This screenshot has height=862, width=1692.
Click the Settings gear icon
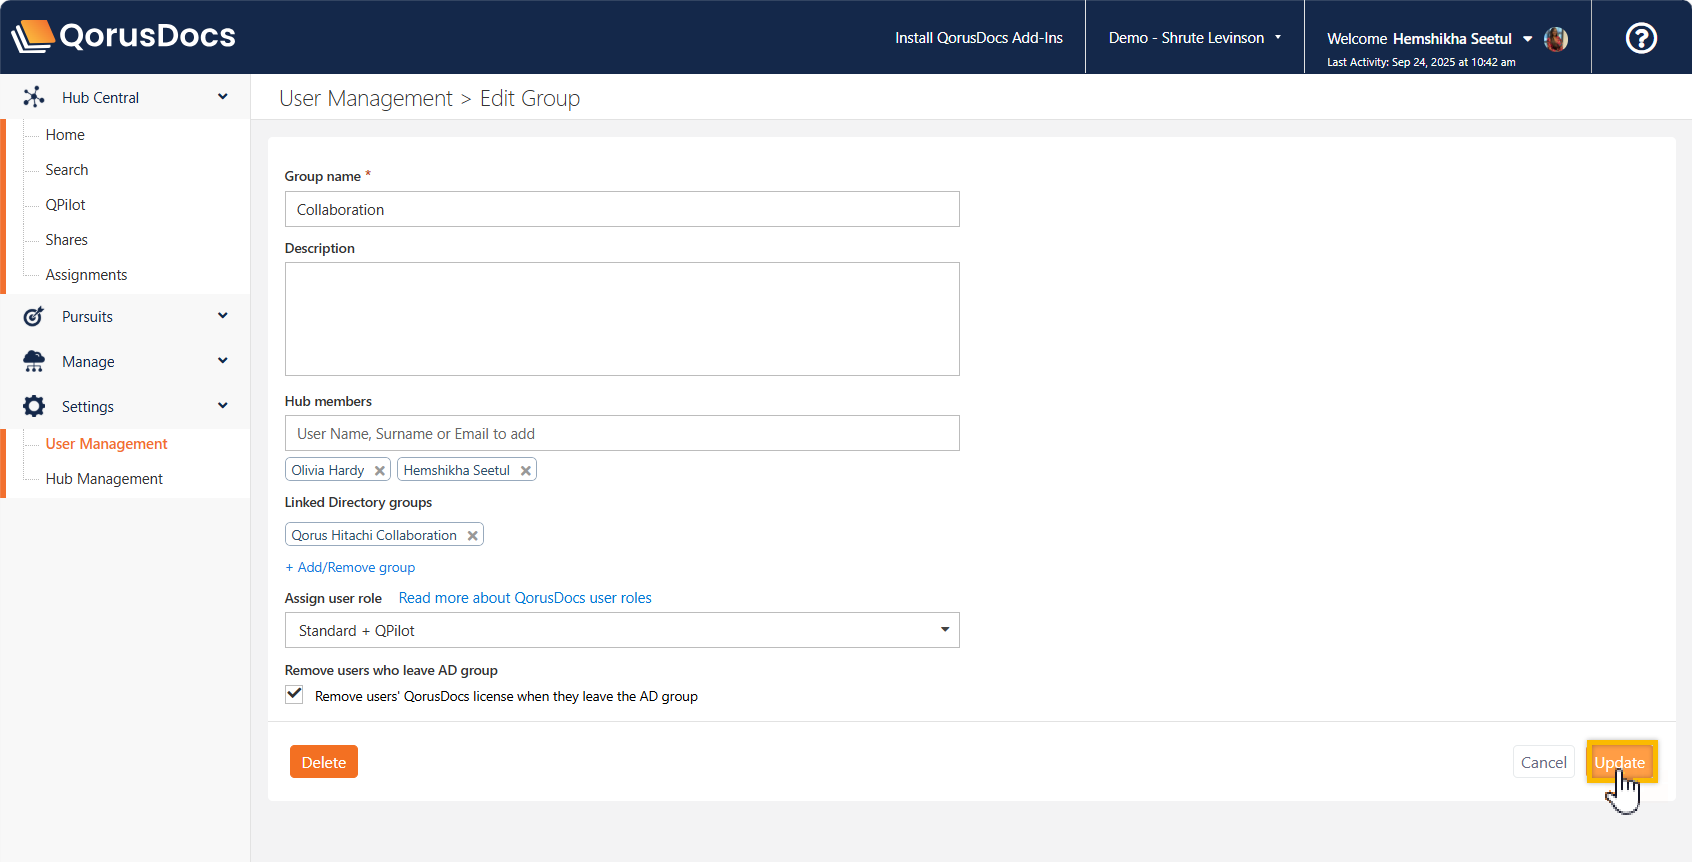point(34,406)
